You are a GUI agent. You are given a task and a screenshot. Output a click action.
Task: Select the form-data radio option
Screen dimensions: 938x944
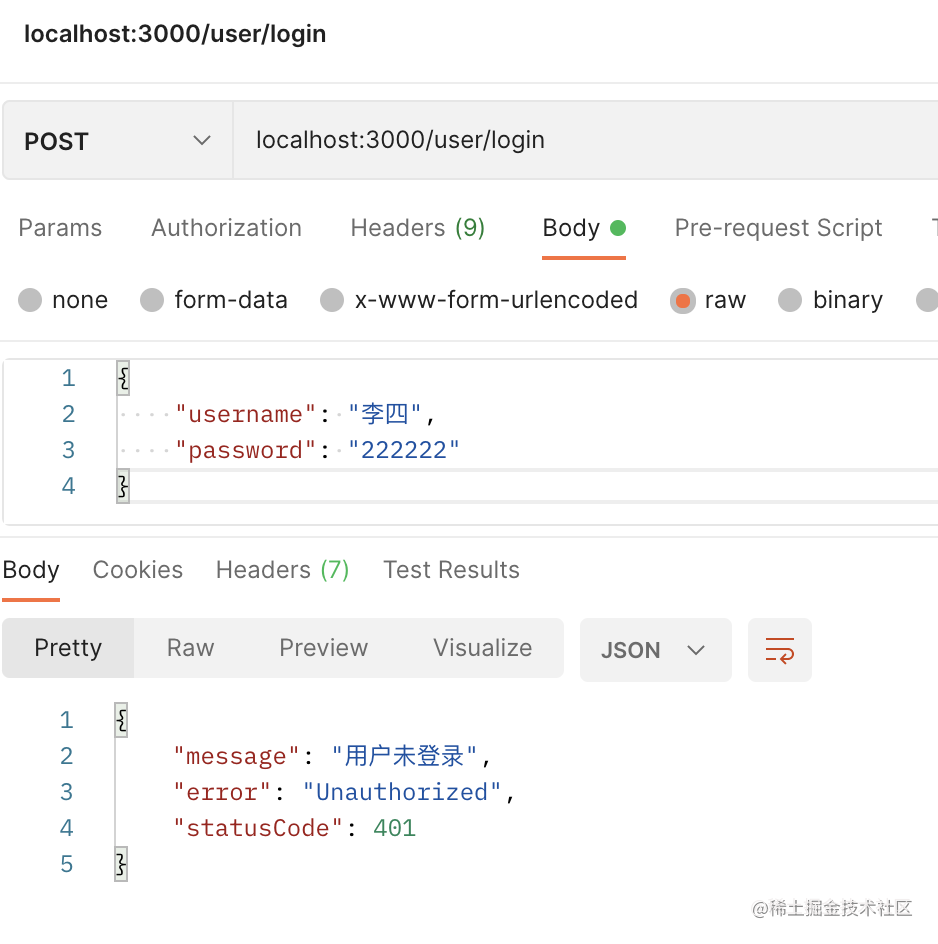[x=152, y=300]
